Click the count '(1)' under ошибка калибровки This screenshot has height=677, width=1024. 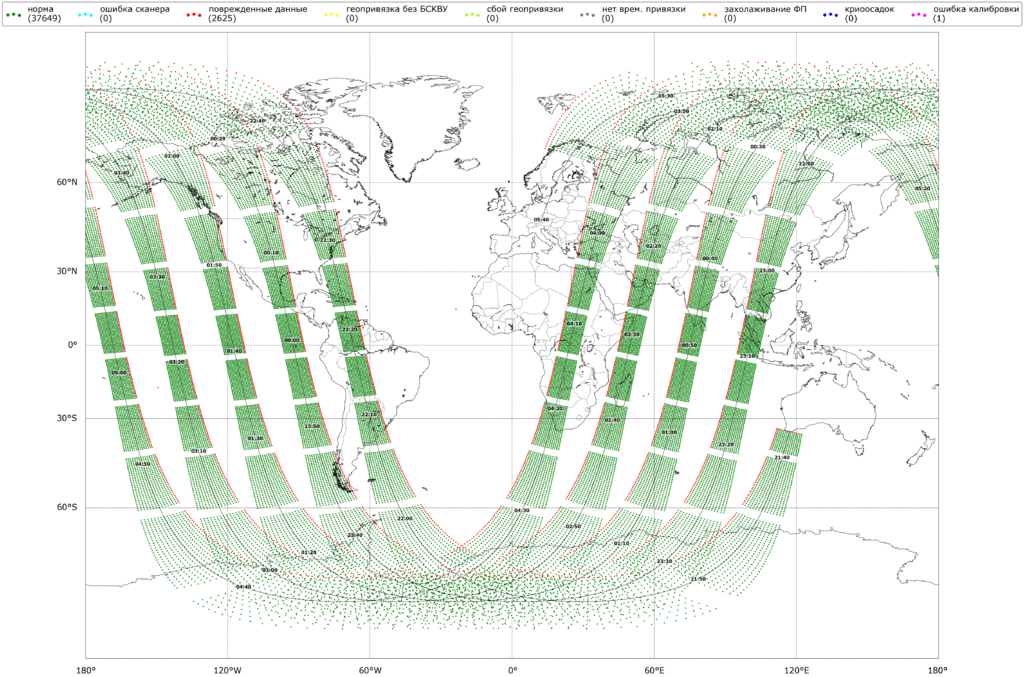tap(939, 19)
